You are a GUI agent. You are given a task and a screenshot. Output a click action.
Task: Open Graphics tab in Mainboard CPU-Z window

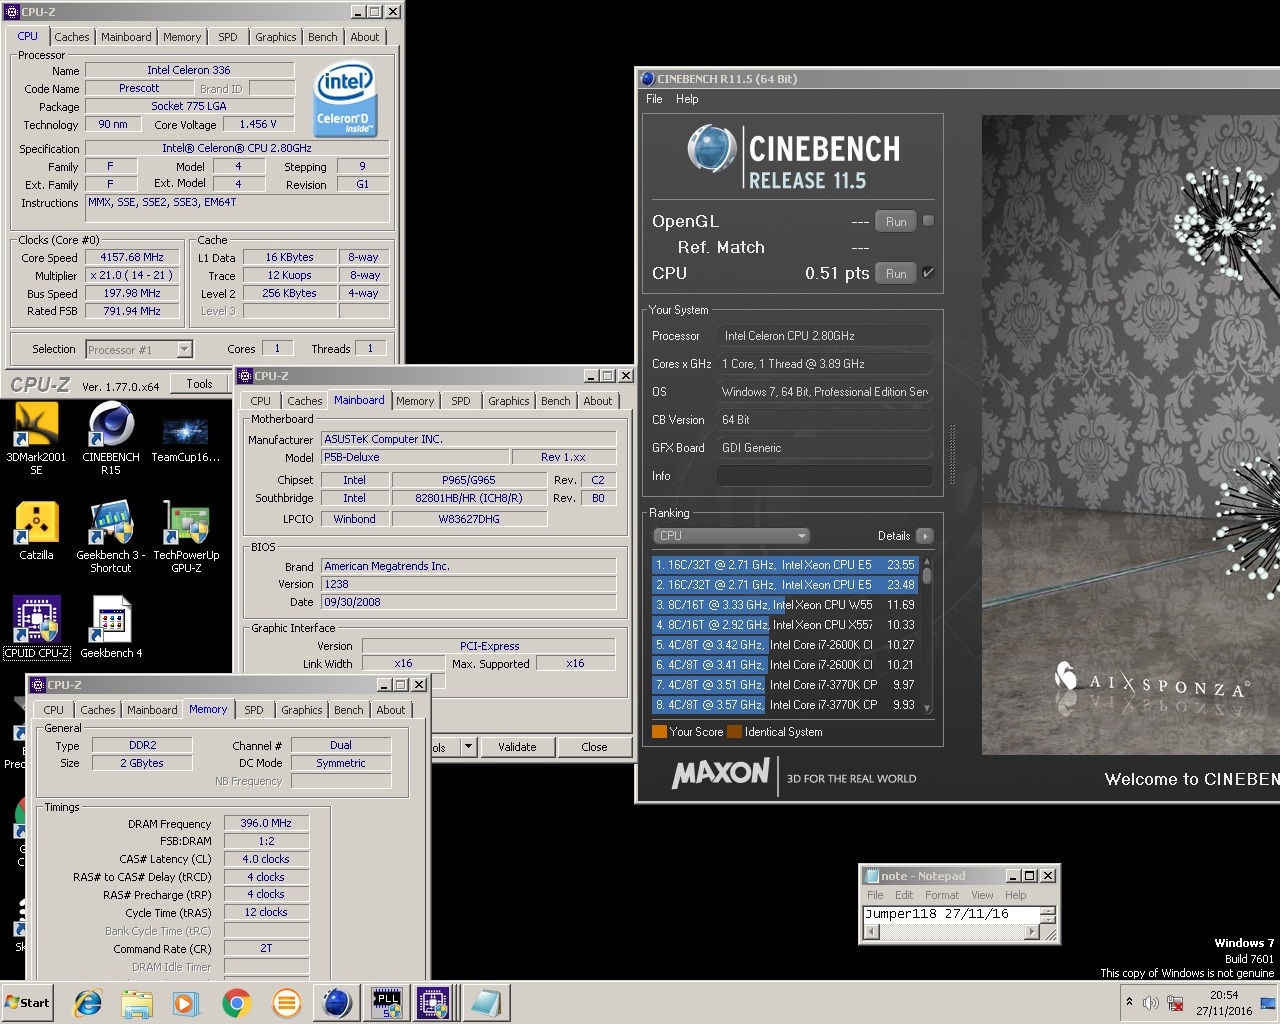[509, 401]
